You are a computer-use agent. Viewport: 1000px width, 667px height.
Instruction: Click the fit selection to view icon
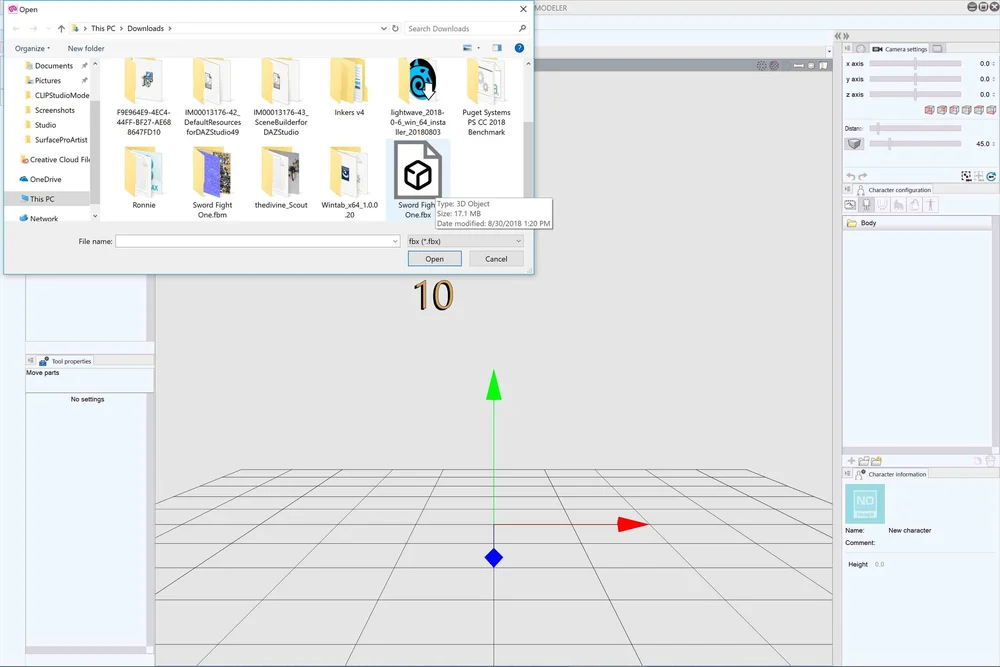click(x=966, y=176)
